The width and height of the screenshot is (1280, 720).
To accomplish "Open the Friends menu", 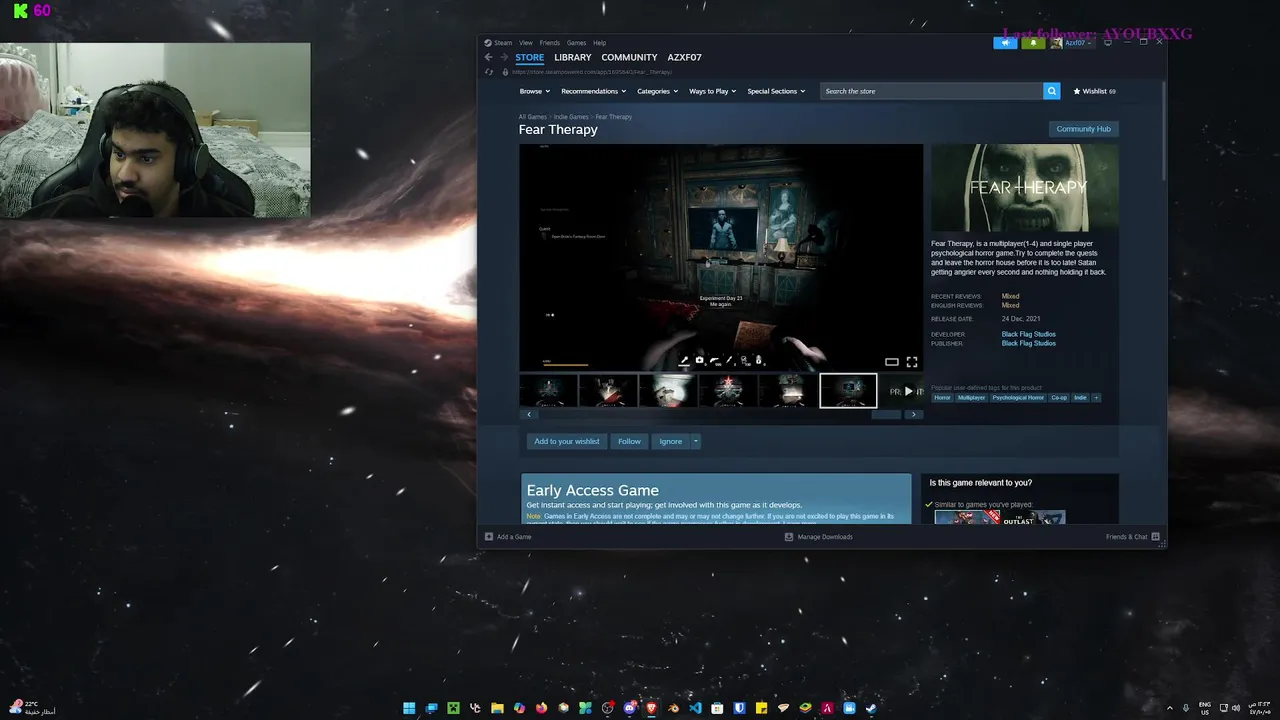I will coord(550,43).
